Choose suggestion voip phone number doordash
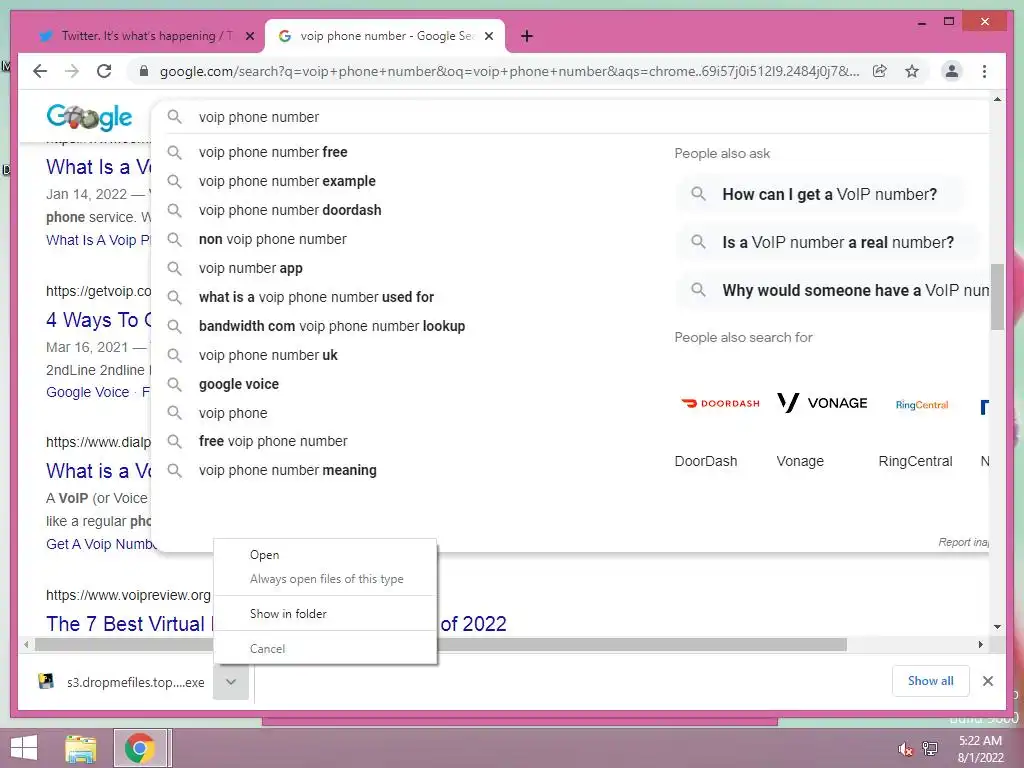 click(x=290, y=210)
